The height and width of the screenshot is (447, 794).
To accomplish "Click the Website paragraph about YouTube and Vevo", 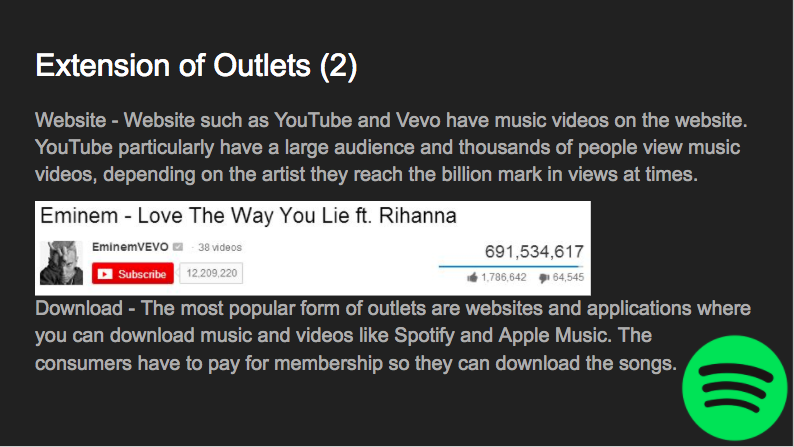I will pos(390,147).
